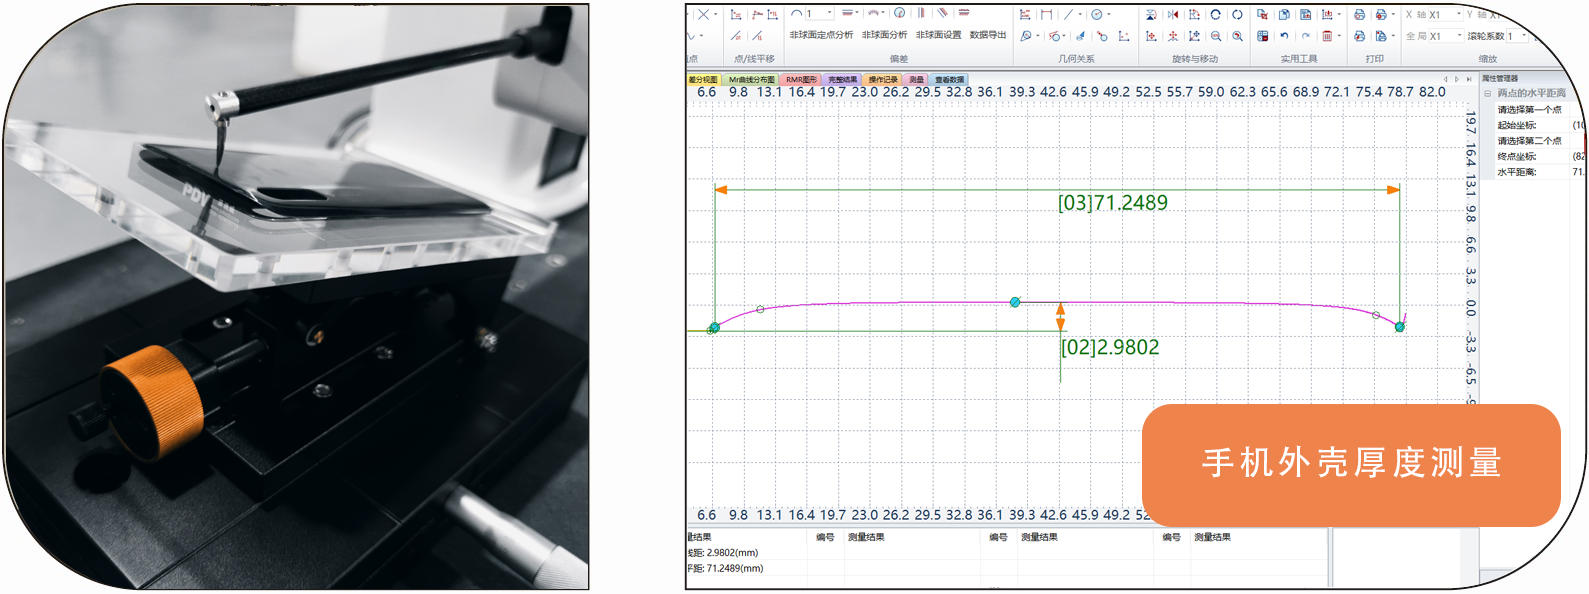Open the X 轴 X1 dropdown
Viewport: 1589px width, 594px height.
click(x=1458, y=15)
